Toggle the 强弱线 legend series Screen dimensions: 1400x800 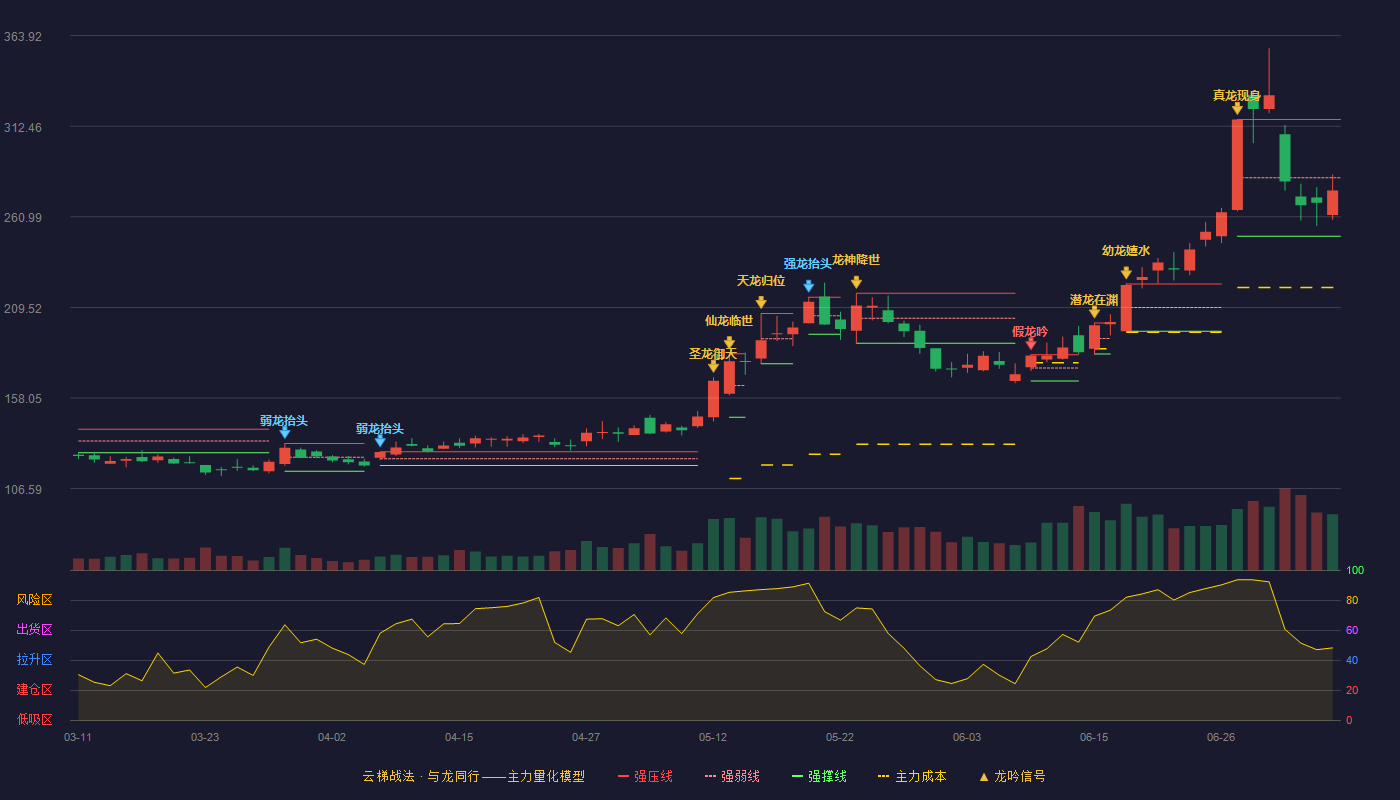[732, 776]
